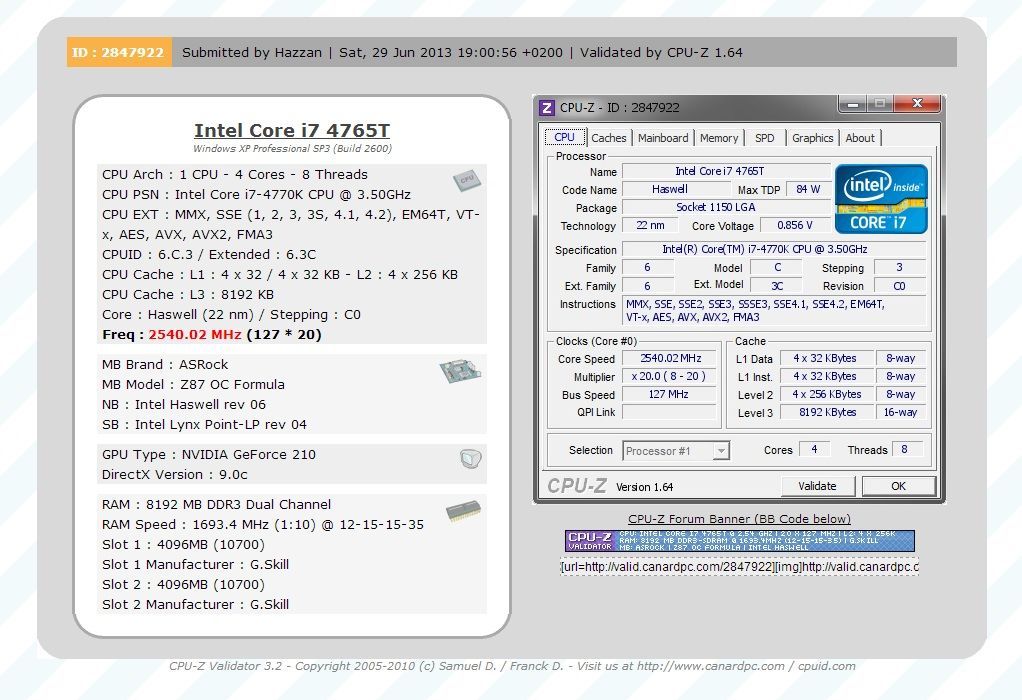Screen dimensions: 1022x700
Task: Click the Slot 2 : 4096MB (10700) line
Action: tap(183, 585)
